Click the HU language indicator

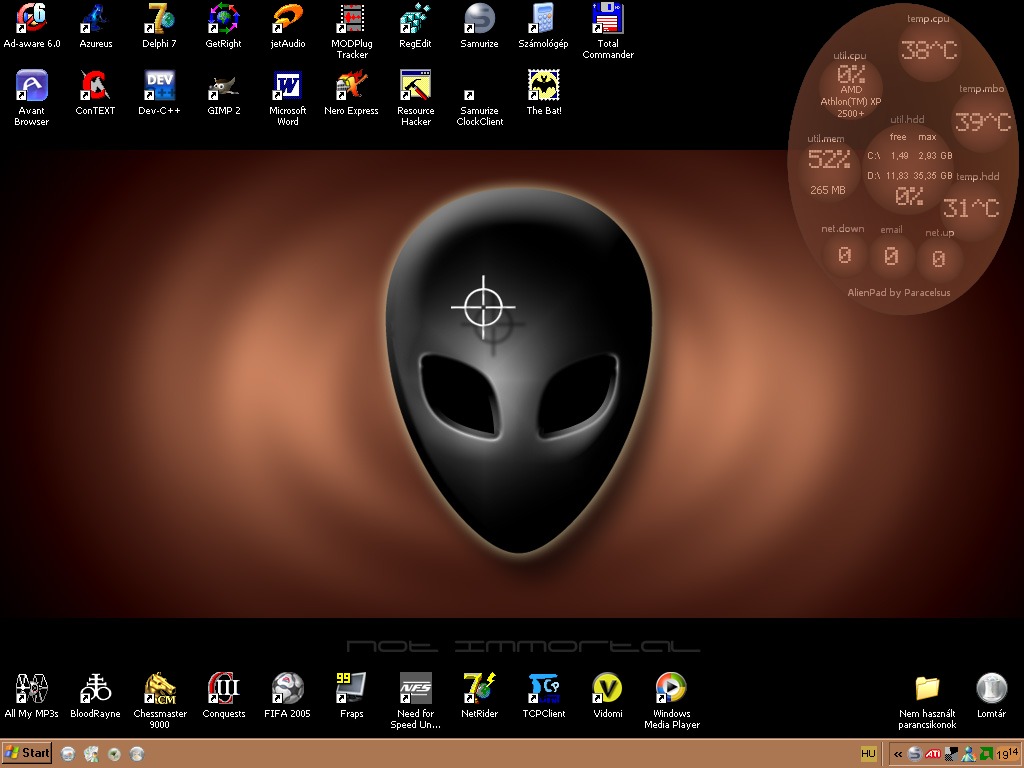(x=869, y=754)
